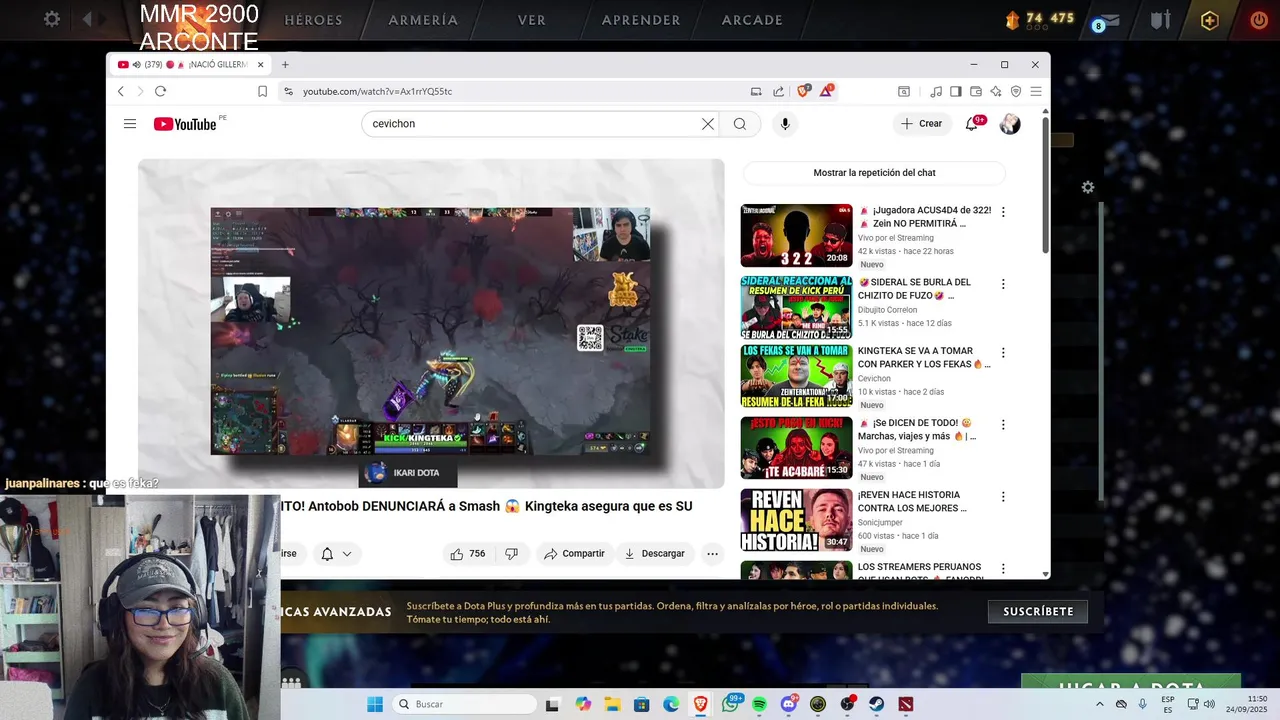Screen dimensions: 1280x720
Task: Open Brave Rewards triangle icon
Action: click(827, 91)
